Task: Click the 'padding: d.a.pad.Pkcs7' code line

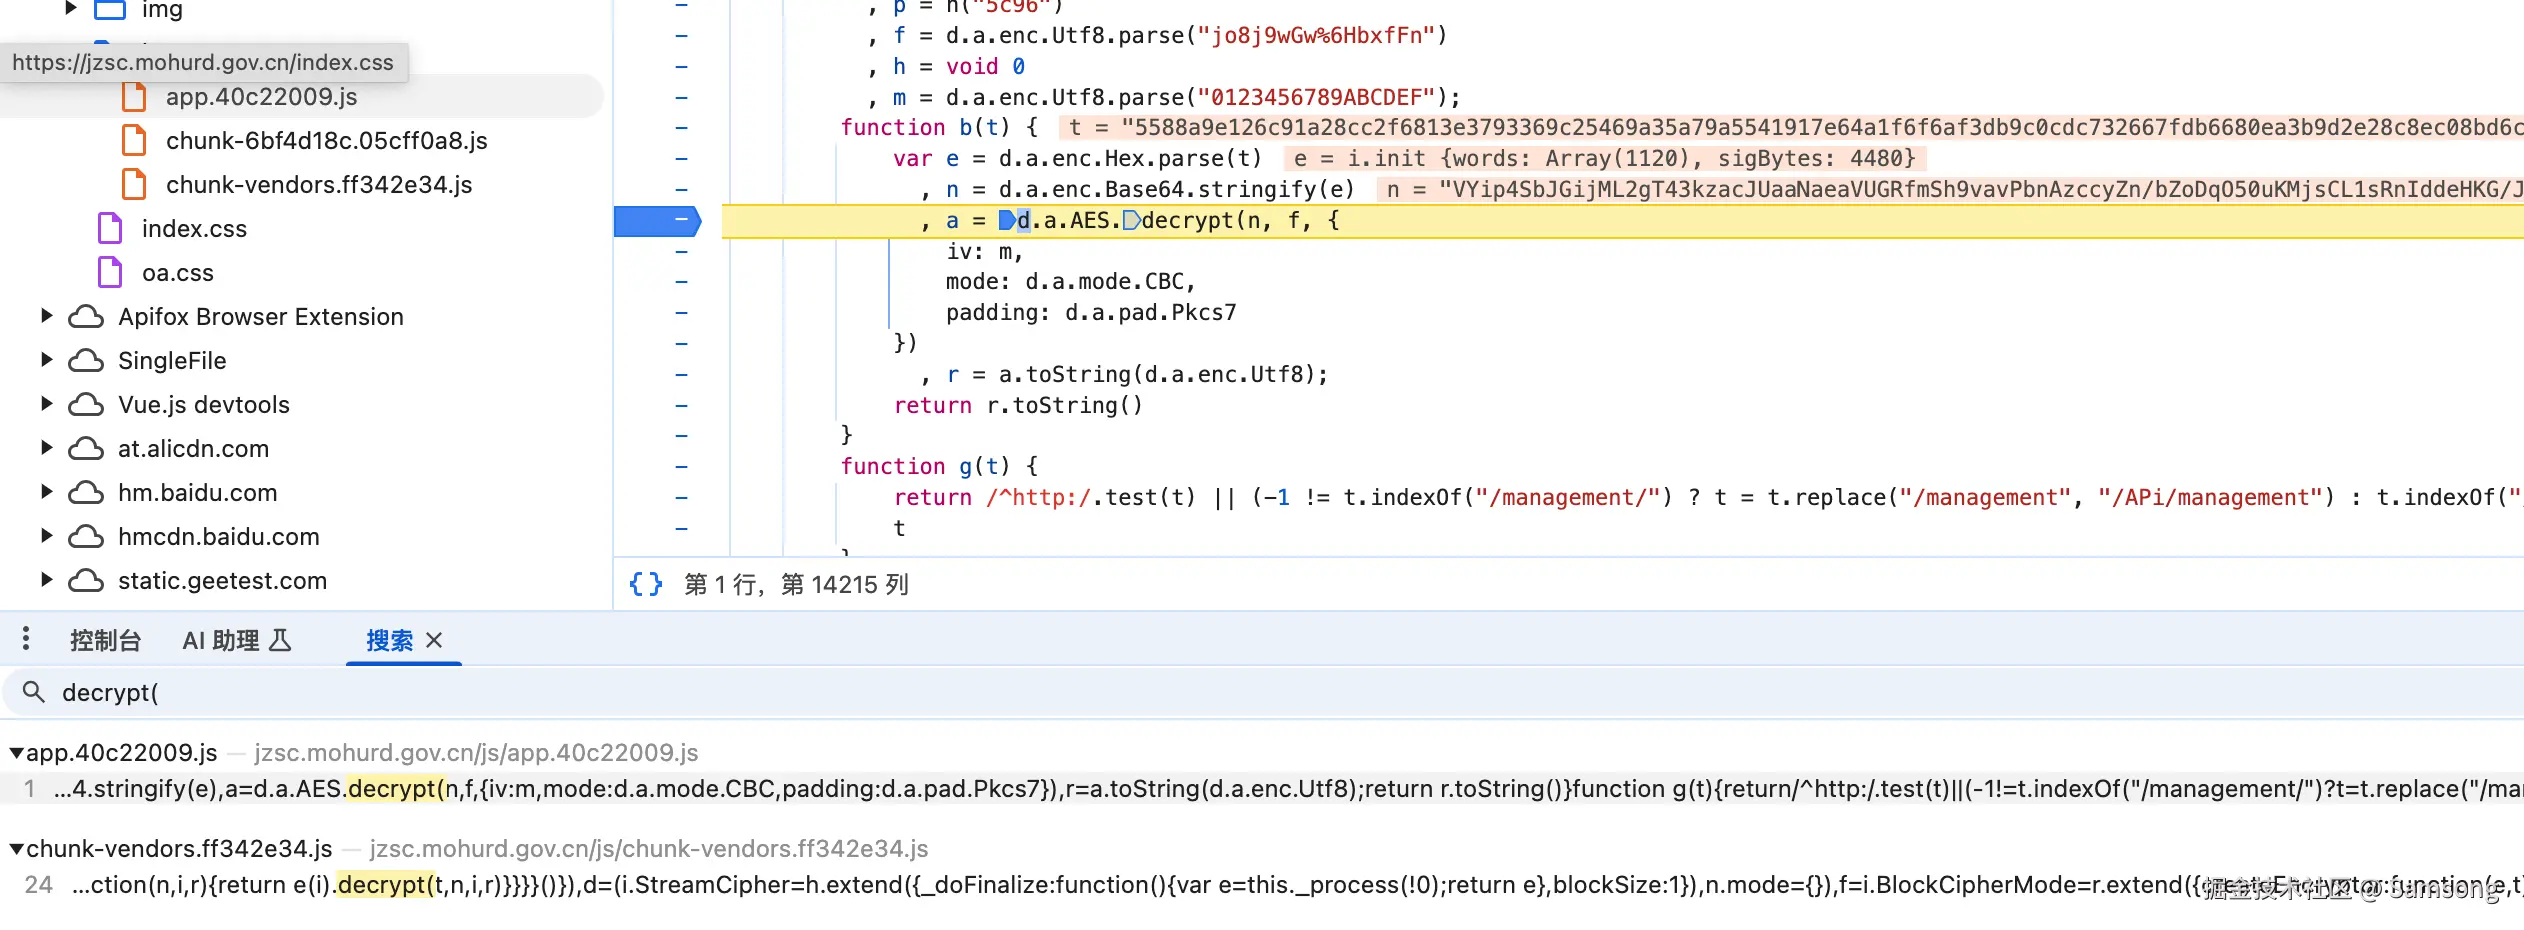Action: point(1091,313)
